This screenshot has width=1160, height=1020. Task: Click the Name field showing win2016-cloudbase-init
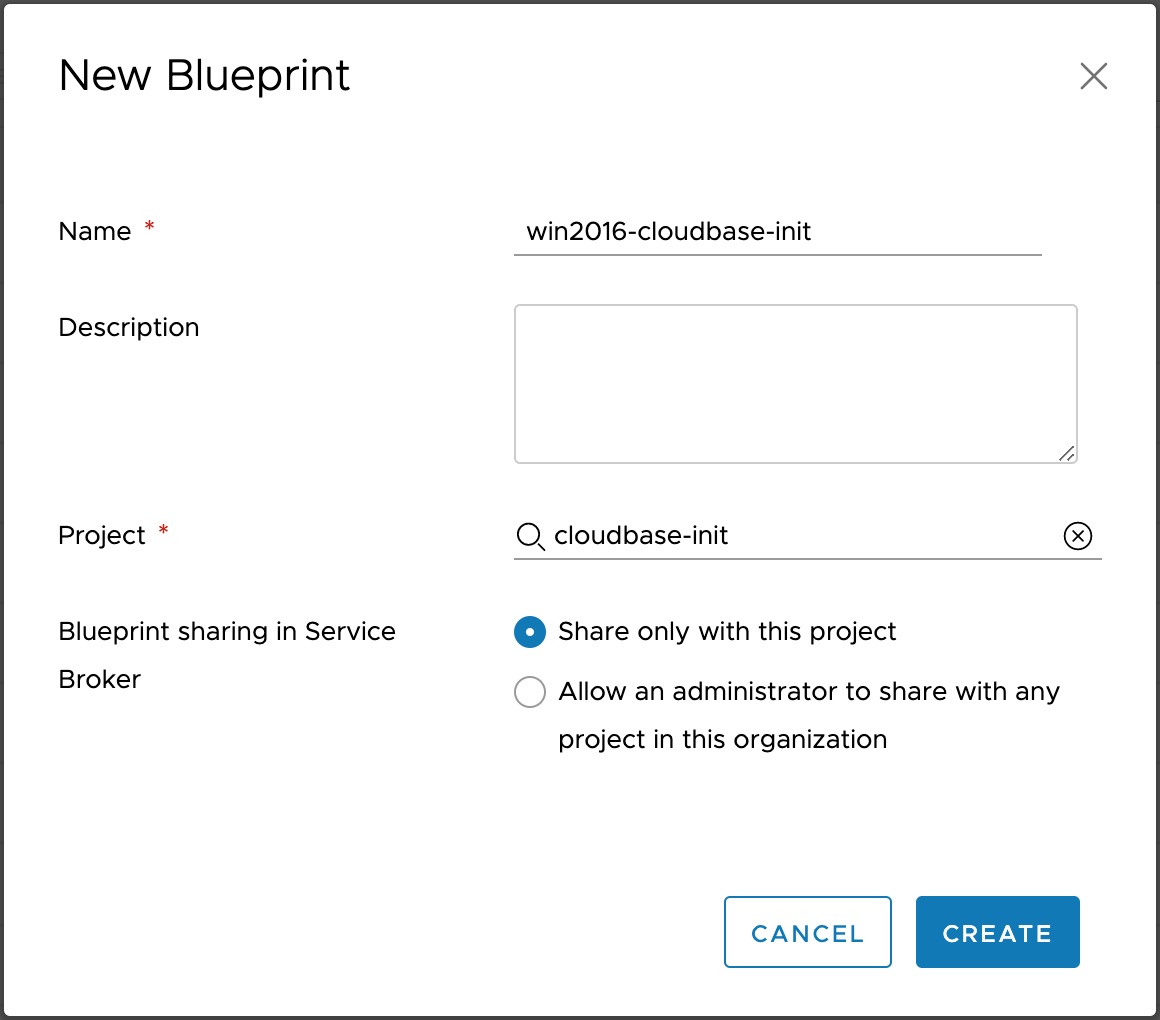(x=777, y=232)
